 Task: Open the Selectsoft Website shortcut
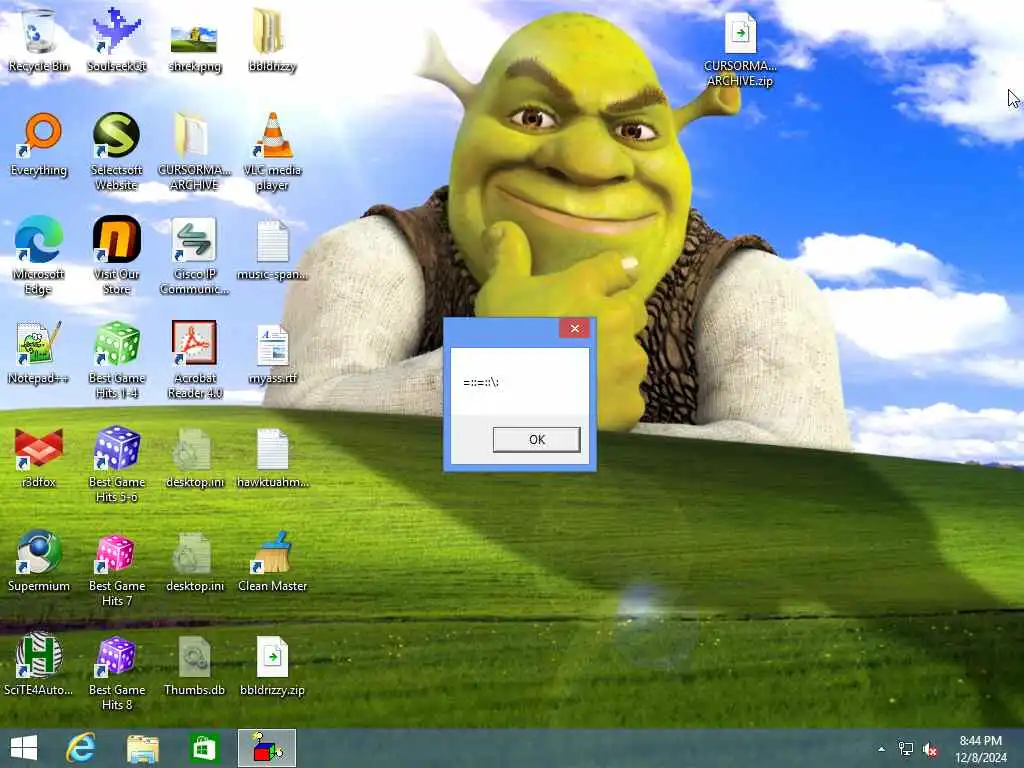[x=116, y=152]
